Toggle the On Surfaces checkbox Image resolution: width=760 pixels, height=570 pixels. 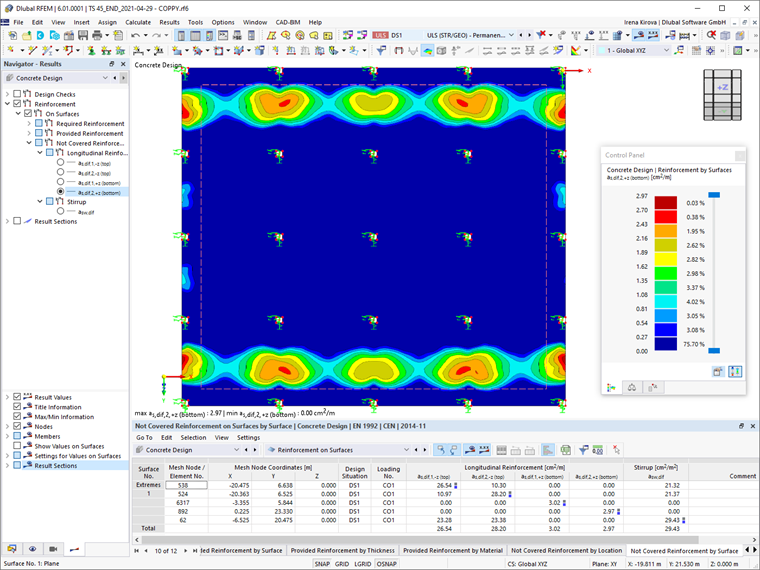point(28,113)
